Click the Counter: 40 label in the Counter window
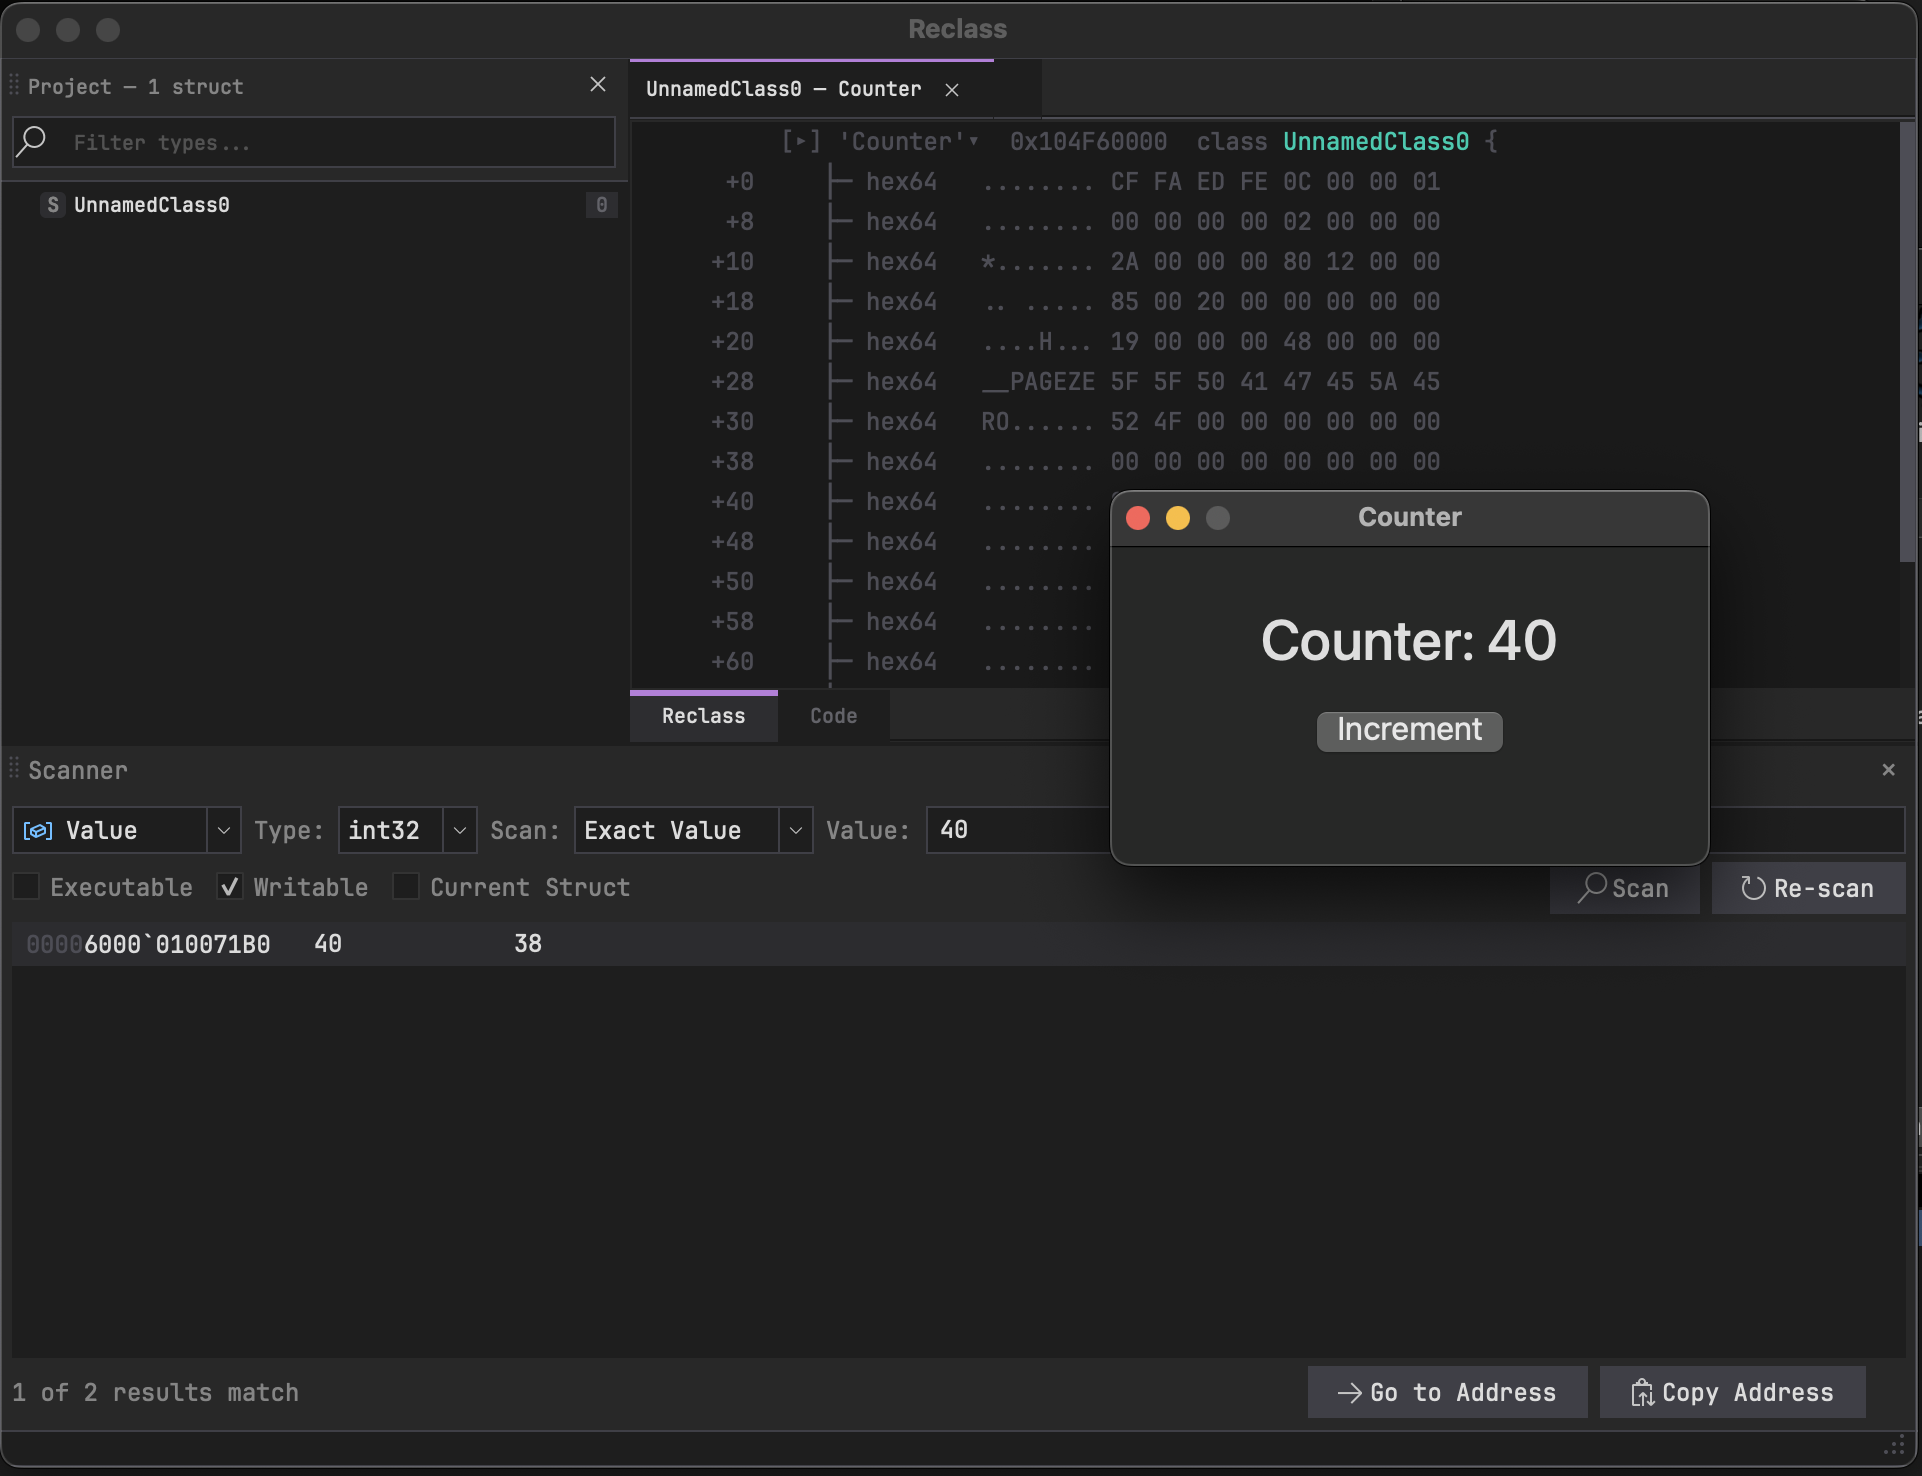The height and width of the screenshot is (1476, 1922). pyautogui.click(x=1409, y=640)
